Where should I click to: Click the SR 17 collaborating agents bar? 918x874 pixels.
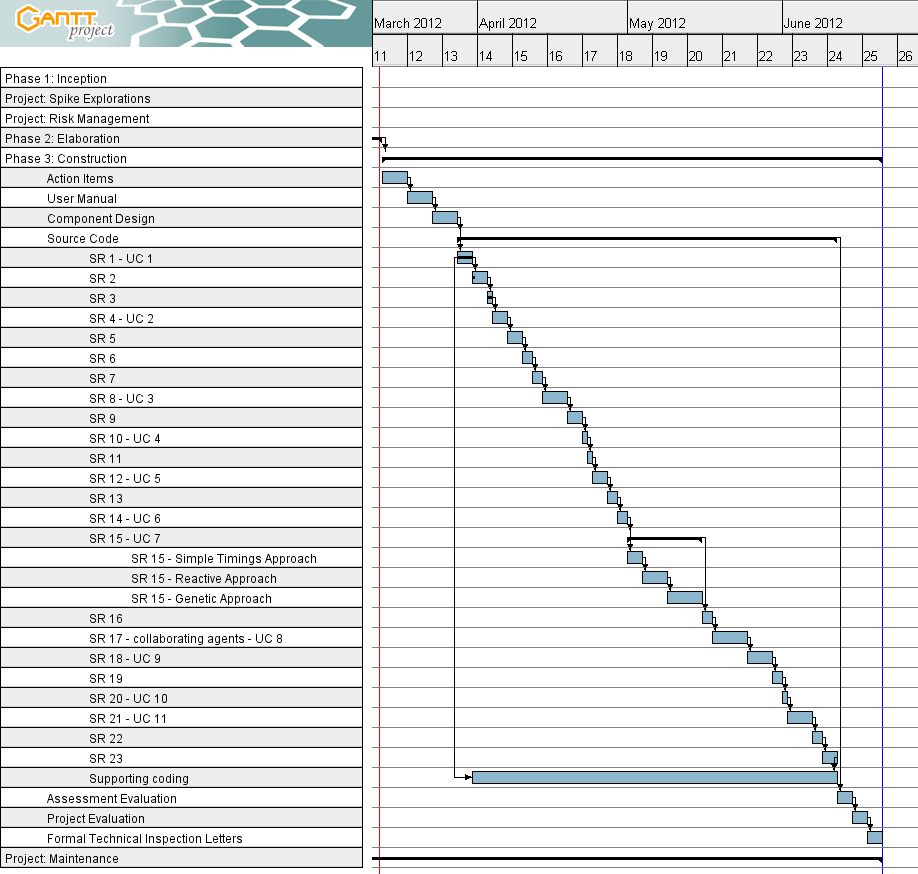click(x=729, y=637)
